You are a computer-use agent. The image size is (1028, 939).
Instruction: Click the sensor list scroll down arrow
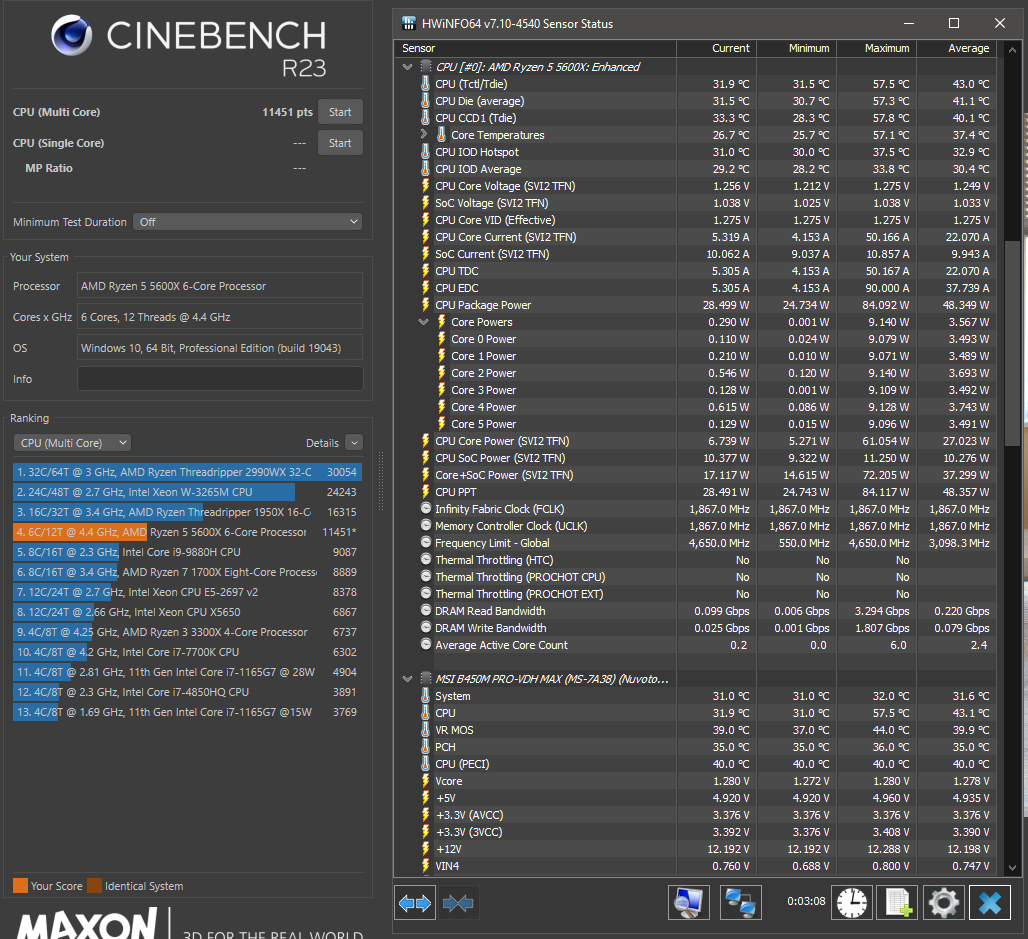[1012, 867]
